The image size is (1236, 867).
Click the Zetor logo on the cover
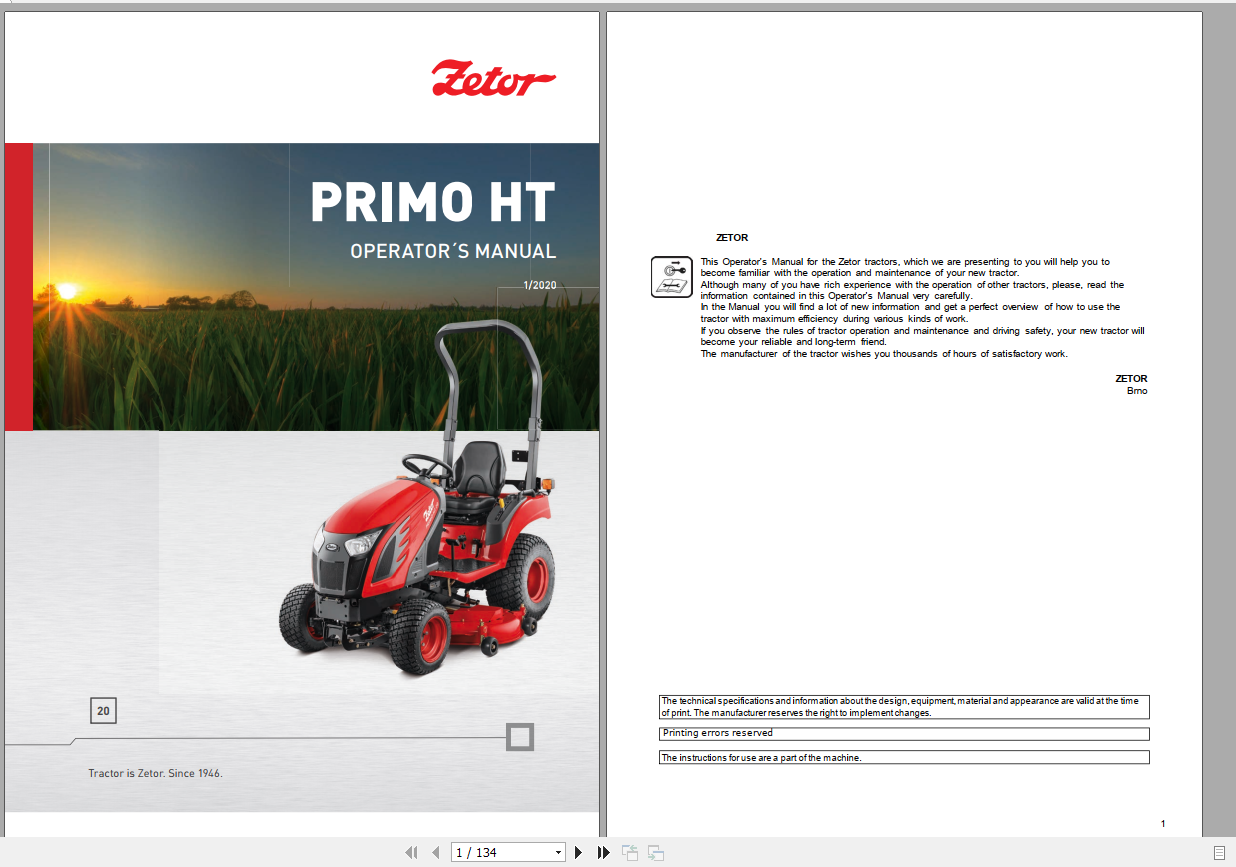click(x=493, y=79)
